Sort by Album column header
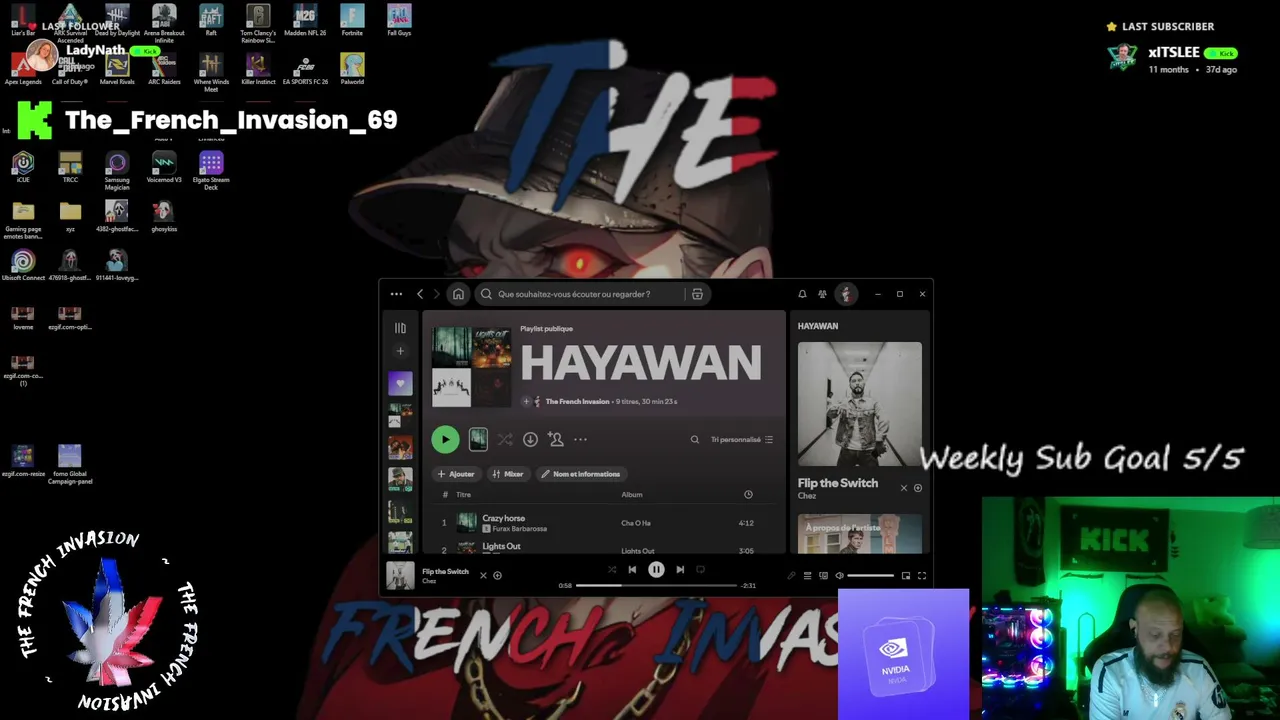This screenshot has height=720, width=1280. [632, 495]
